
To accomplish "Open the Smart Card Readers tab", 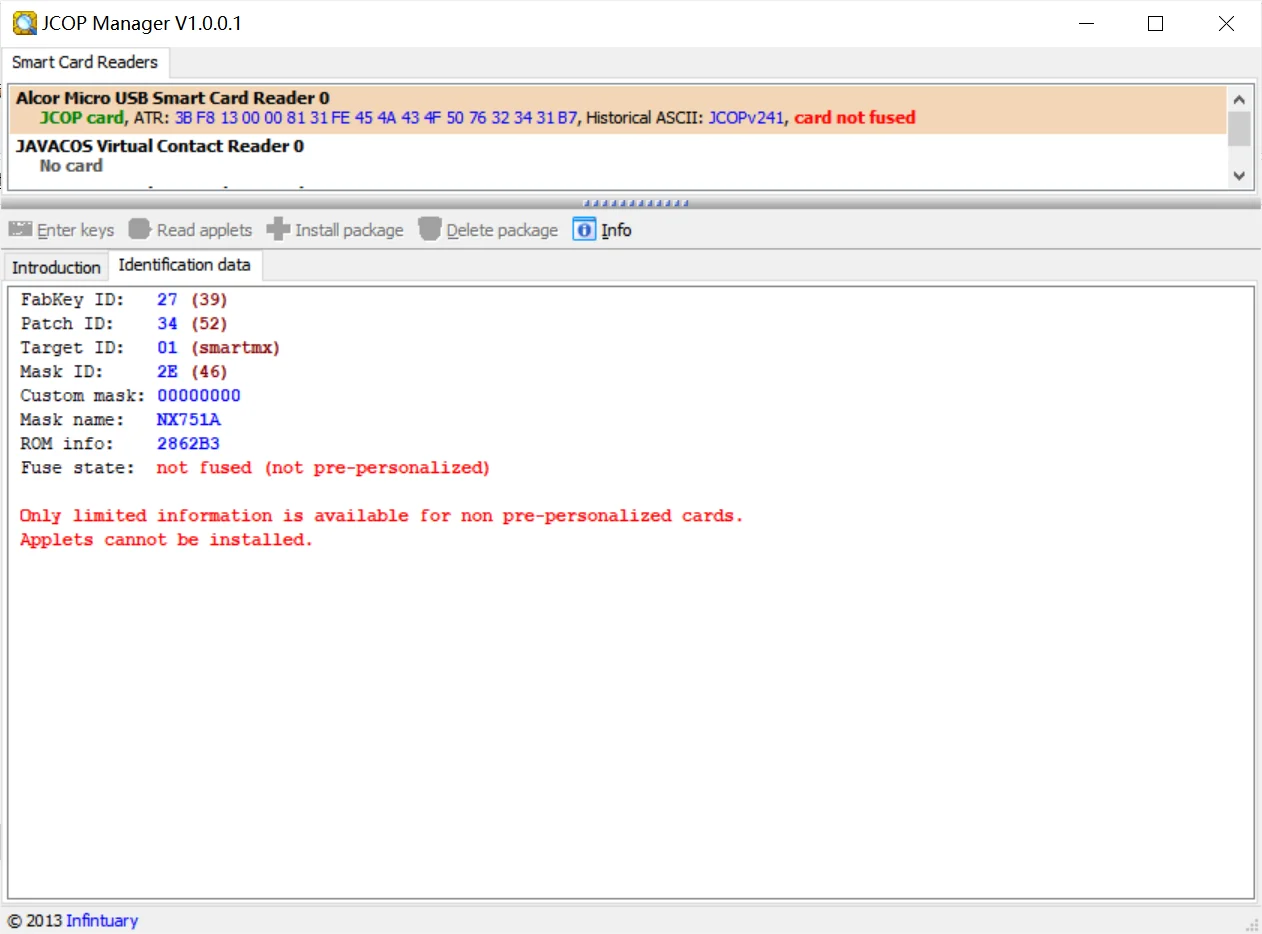I will point(85,62).
